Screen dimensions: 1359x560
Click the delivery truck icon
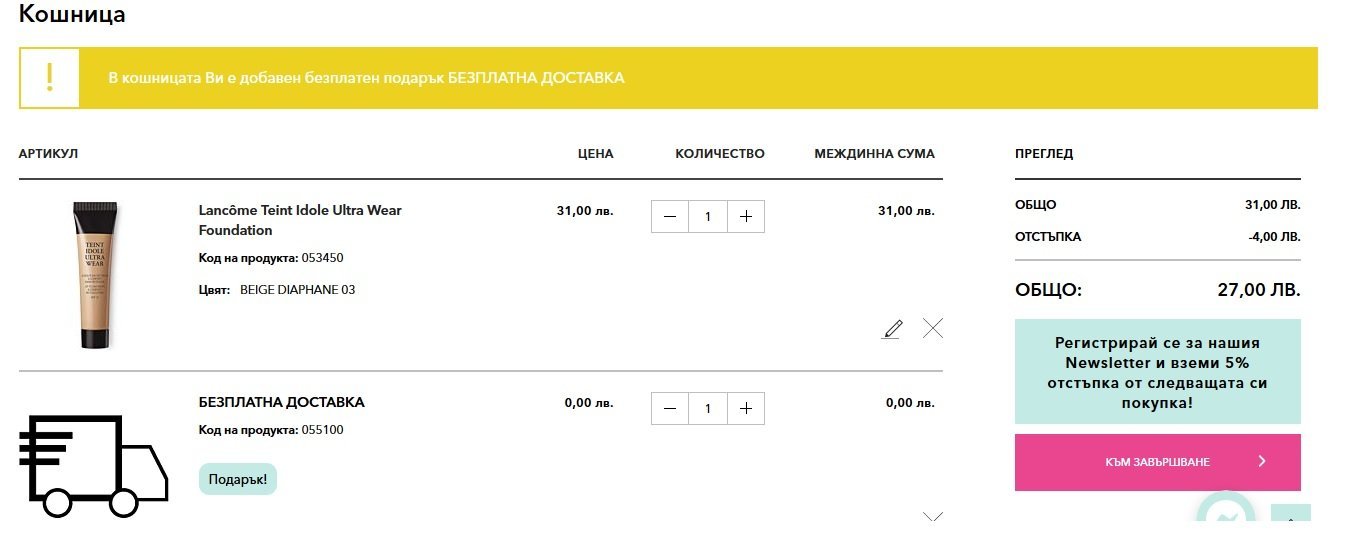[x=93, y=466]
